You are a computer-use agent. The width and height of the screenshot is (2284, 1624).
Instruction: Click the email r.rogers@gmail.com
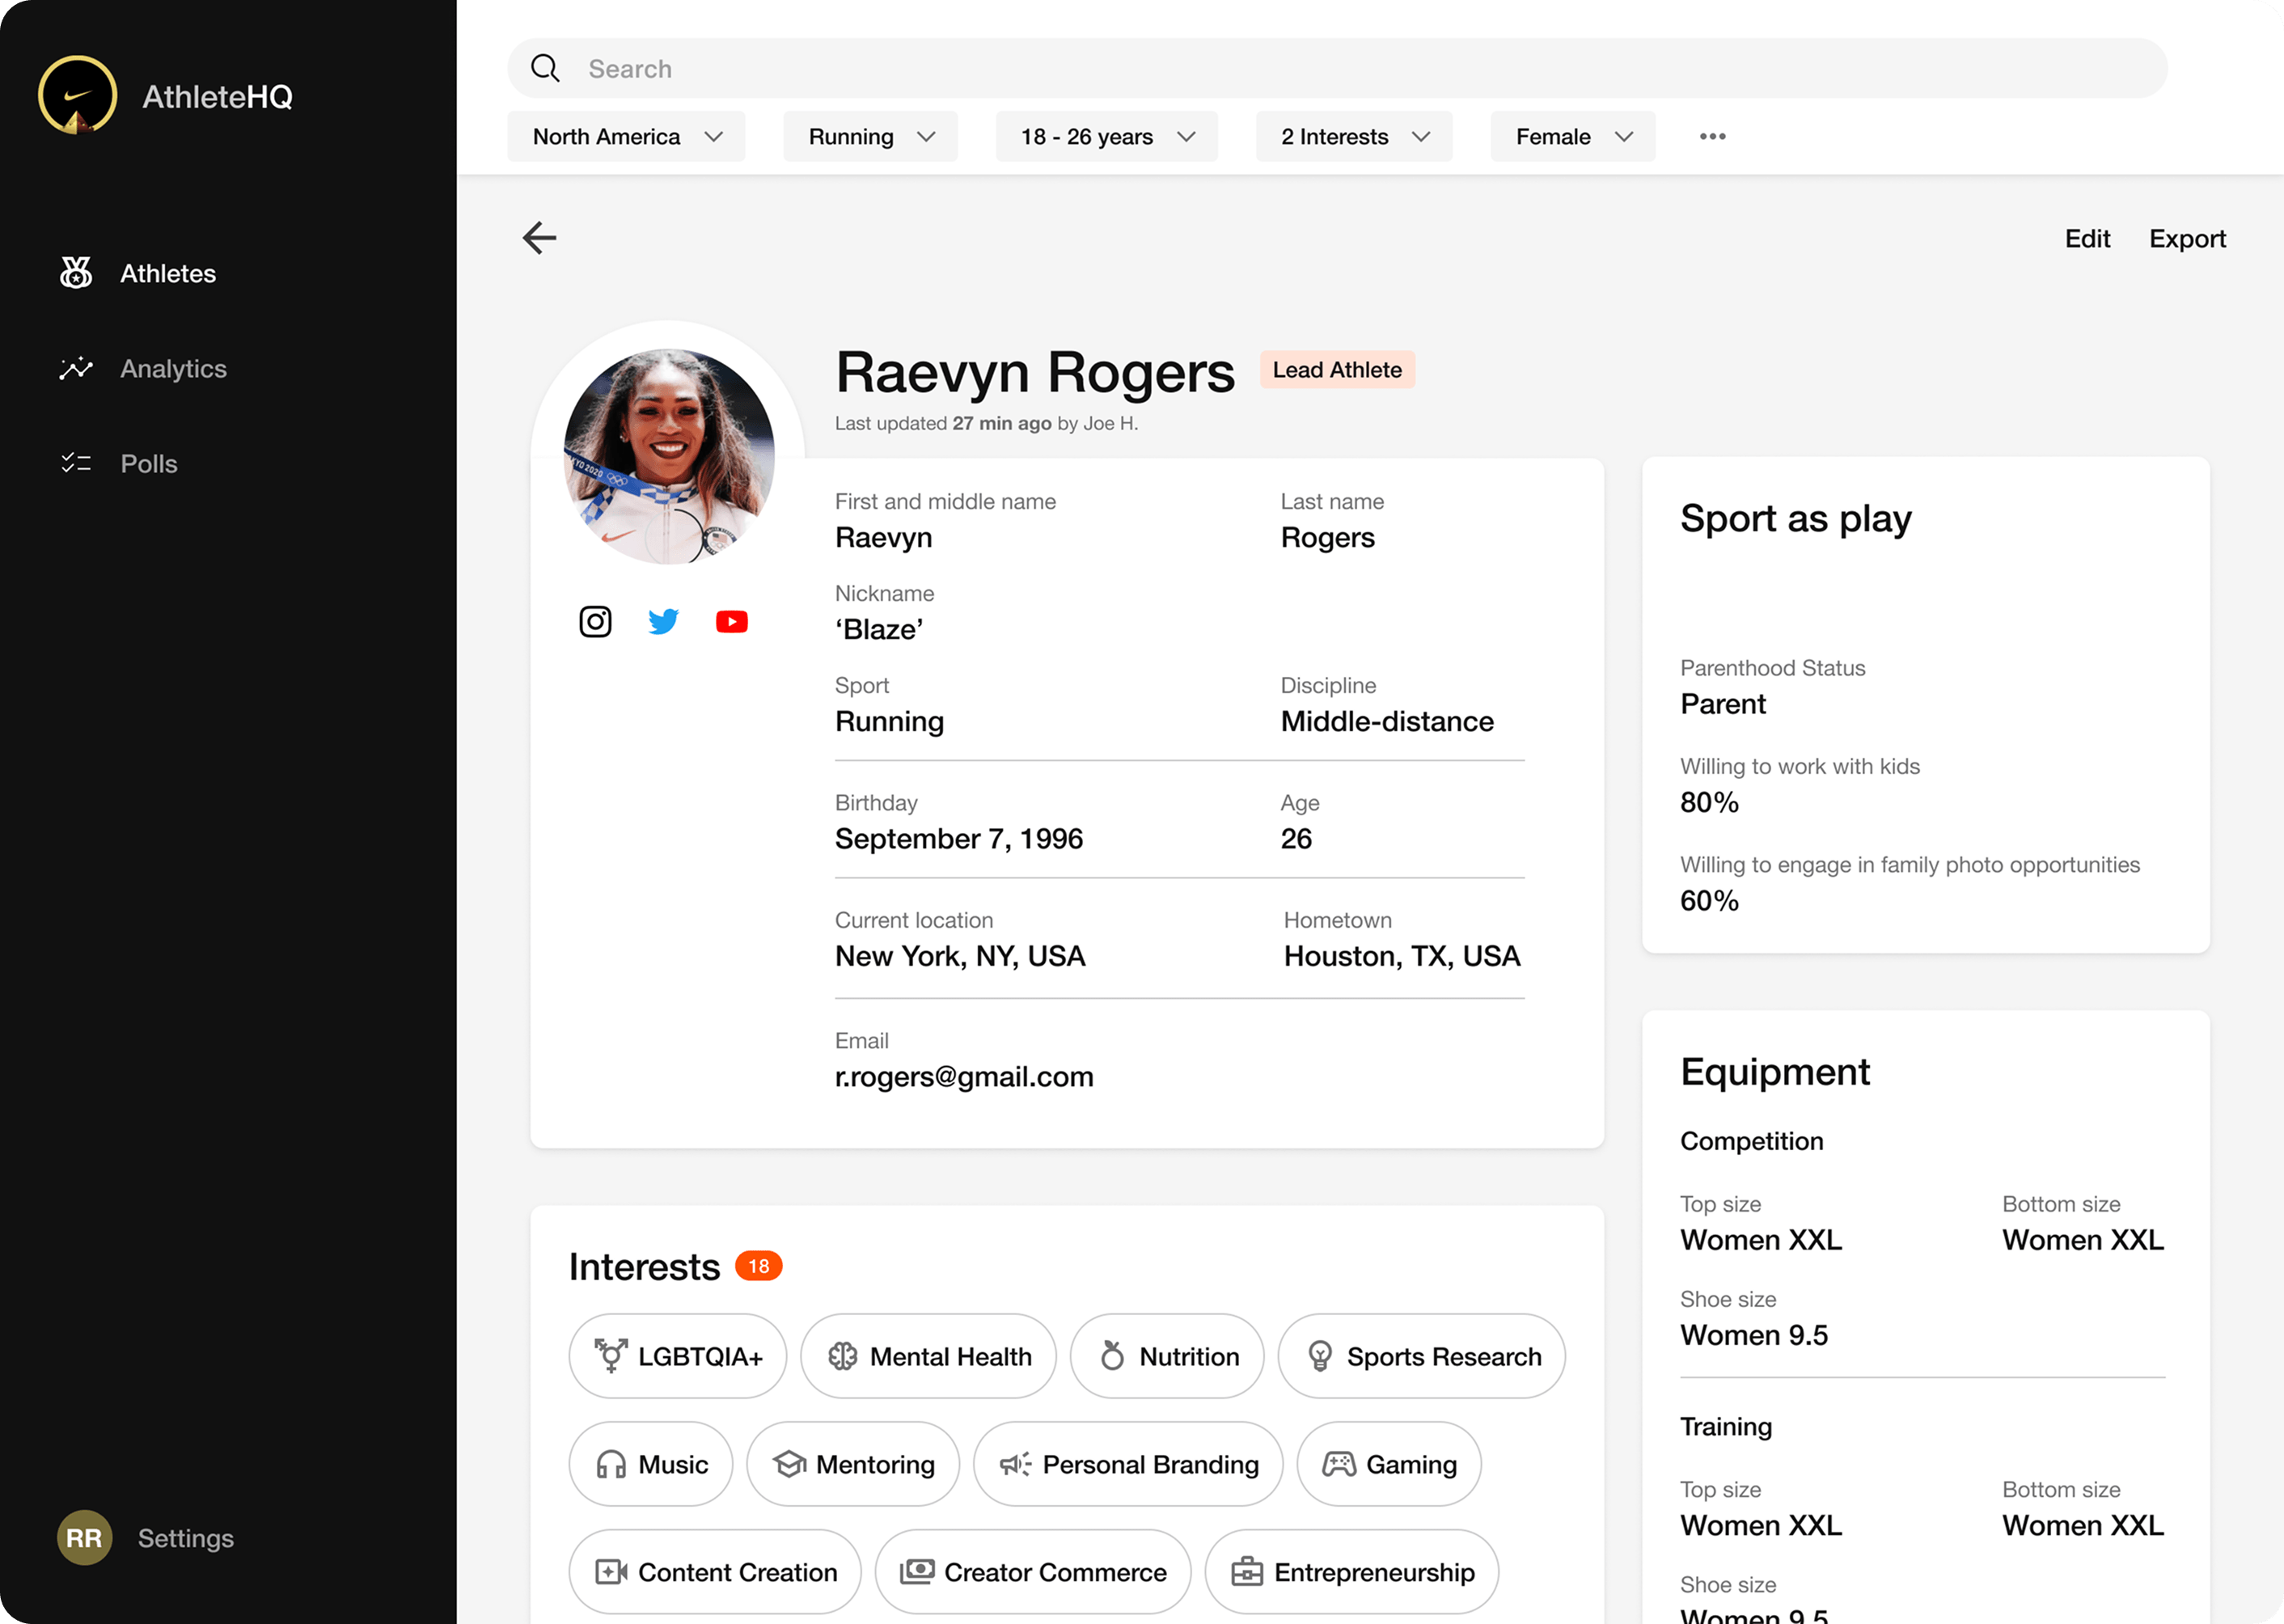964,1076
